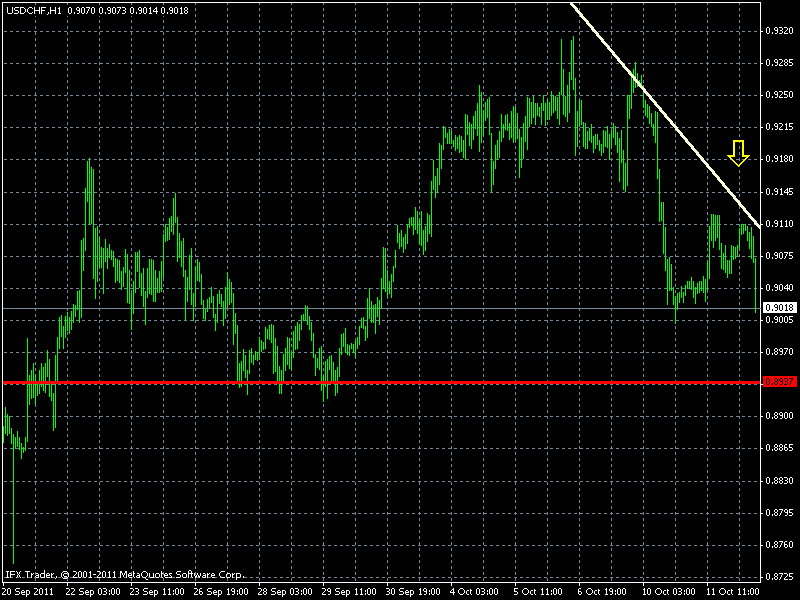Image resolution: width=800 pixels, height=600 pixels.
Task: Select the red horizontal support line
Action: coord(382,382)
